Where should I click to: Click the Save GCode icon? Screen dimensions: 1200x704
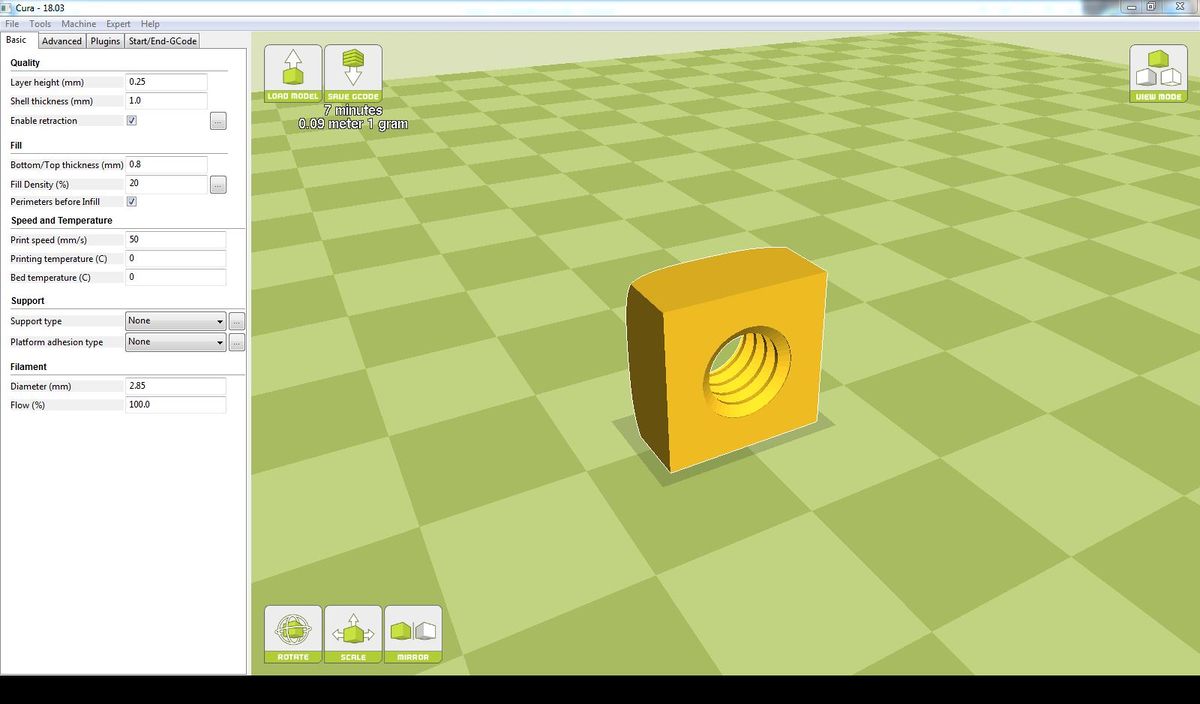[353, 74]
